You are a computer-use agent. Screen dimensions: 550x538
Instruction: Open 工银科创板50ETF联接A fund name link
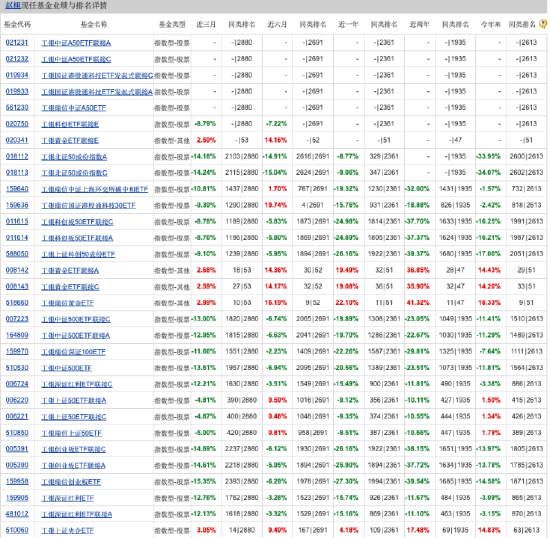(77, 238)
